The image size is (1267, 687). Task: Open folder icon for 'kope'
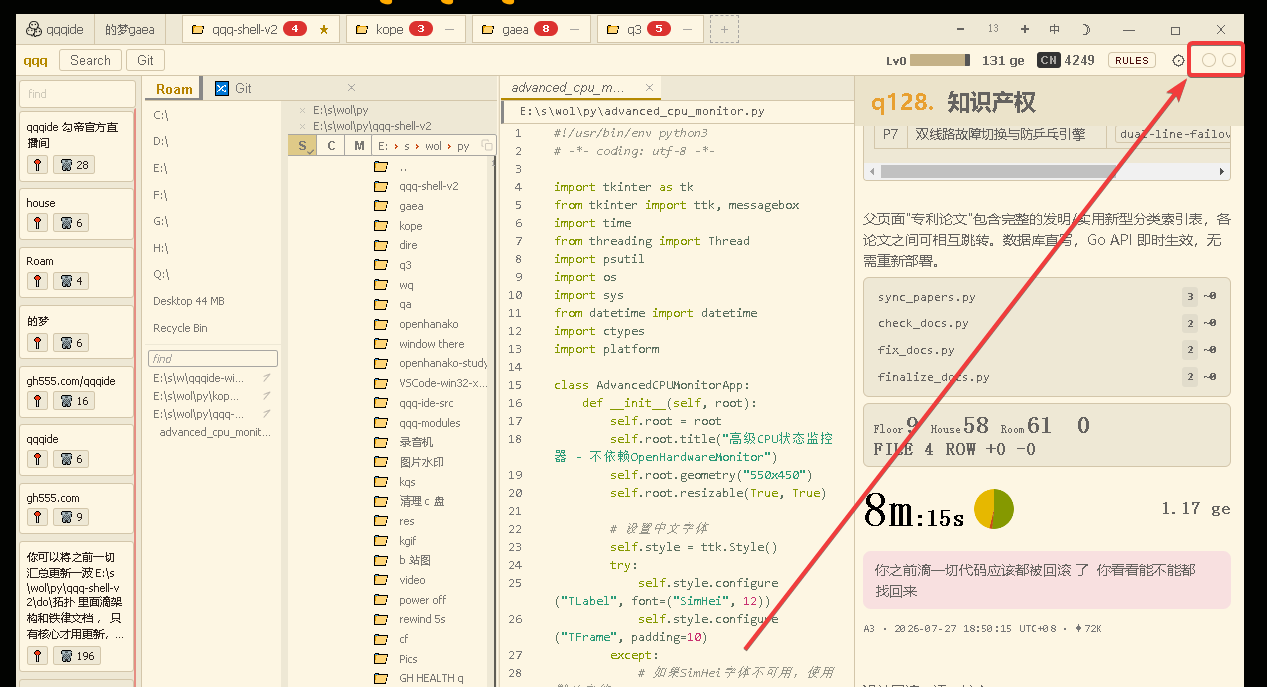[380, 226]
